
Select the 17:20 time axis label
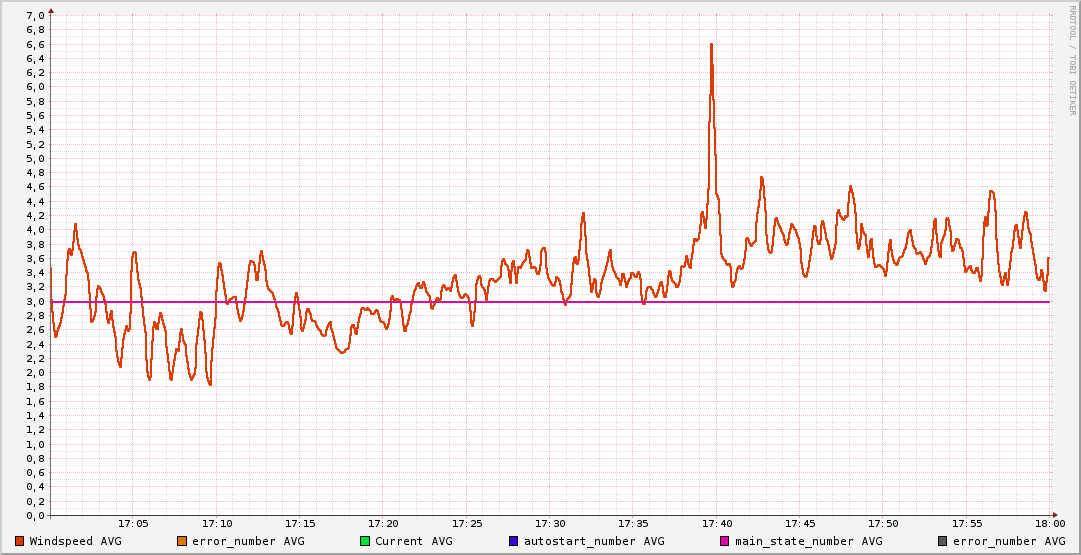383,524
